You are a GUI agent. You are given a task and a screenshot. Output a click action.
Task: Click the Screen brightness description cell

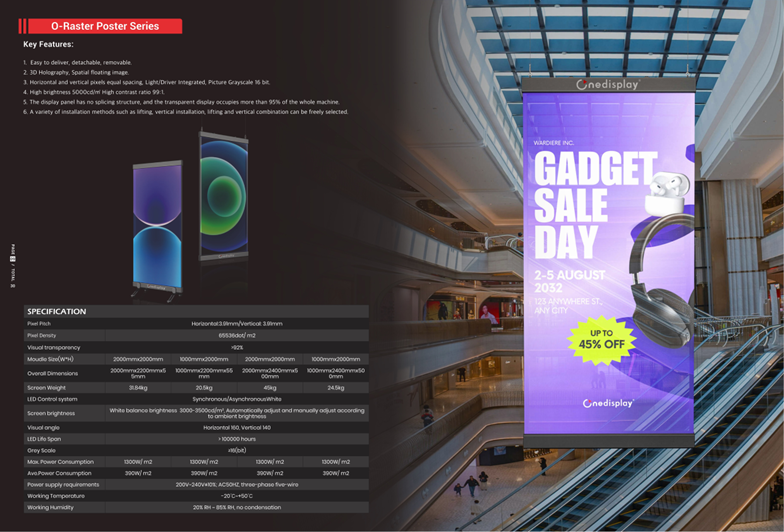click(x=237, y=413)
